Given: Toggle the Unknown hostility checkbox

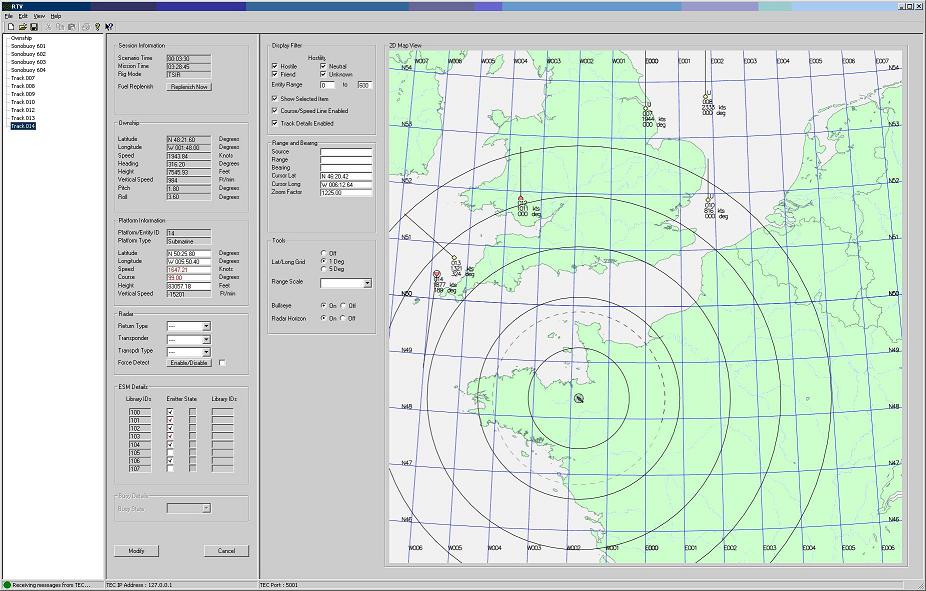Looking at the screenshot, I should coord(323,74).
